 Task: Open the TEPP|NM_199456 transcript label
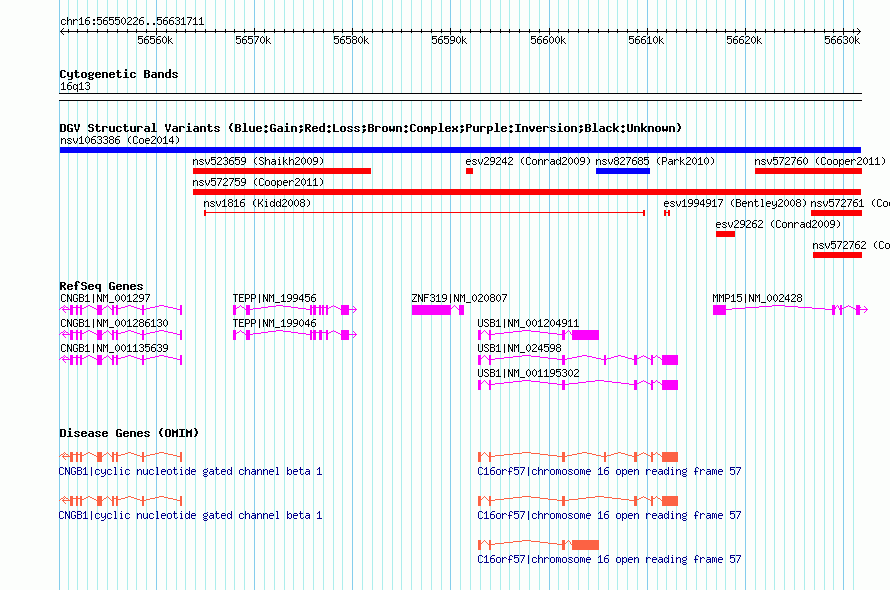(274, 298)
